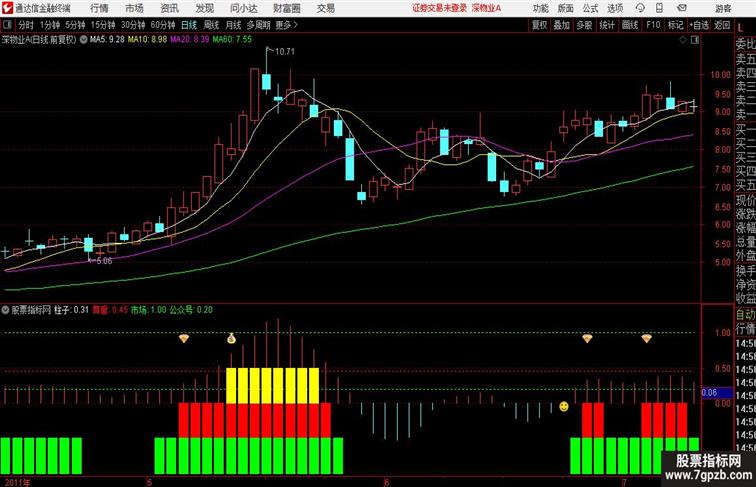
Task: Click the mobile phone icon in the title bar
Action: pyautogui.click(x=660, y=8)
